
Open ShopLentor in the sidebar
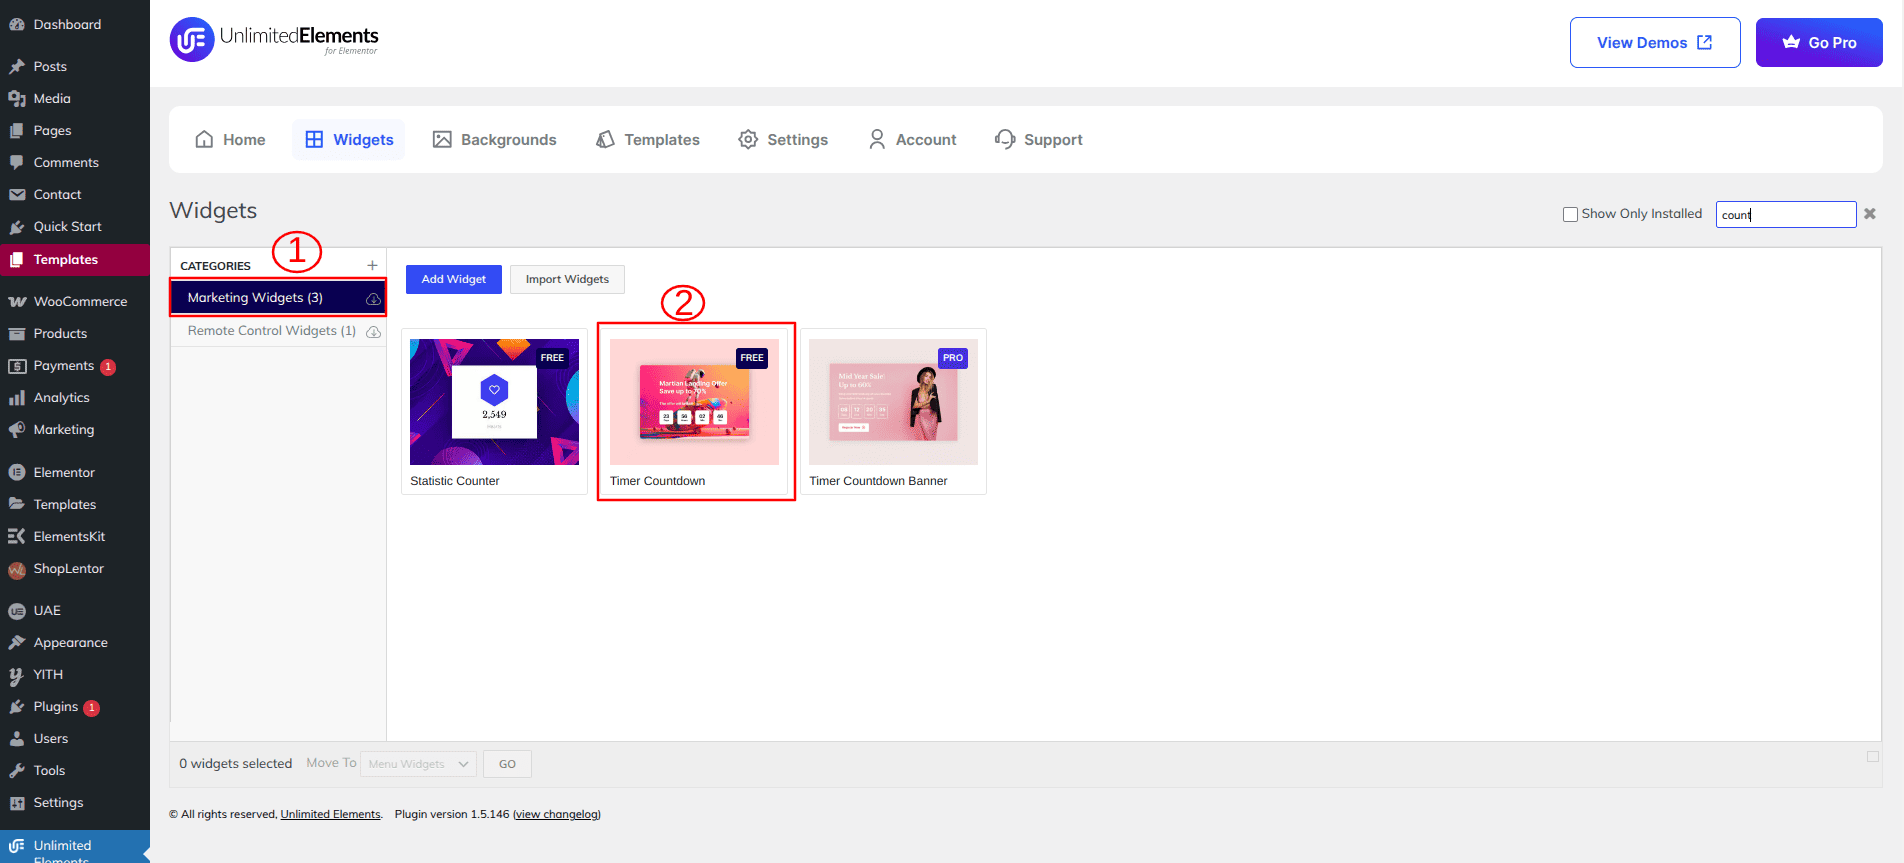coord(75,568)
